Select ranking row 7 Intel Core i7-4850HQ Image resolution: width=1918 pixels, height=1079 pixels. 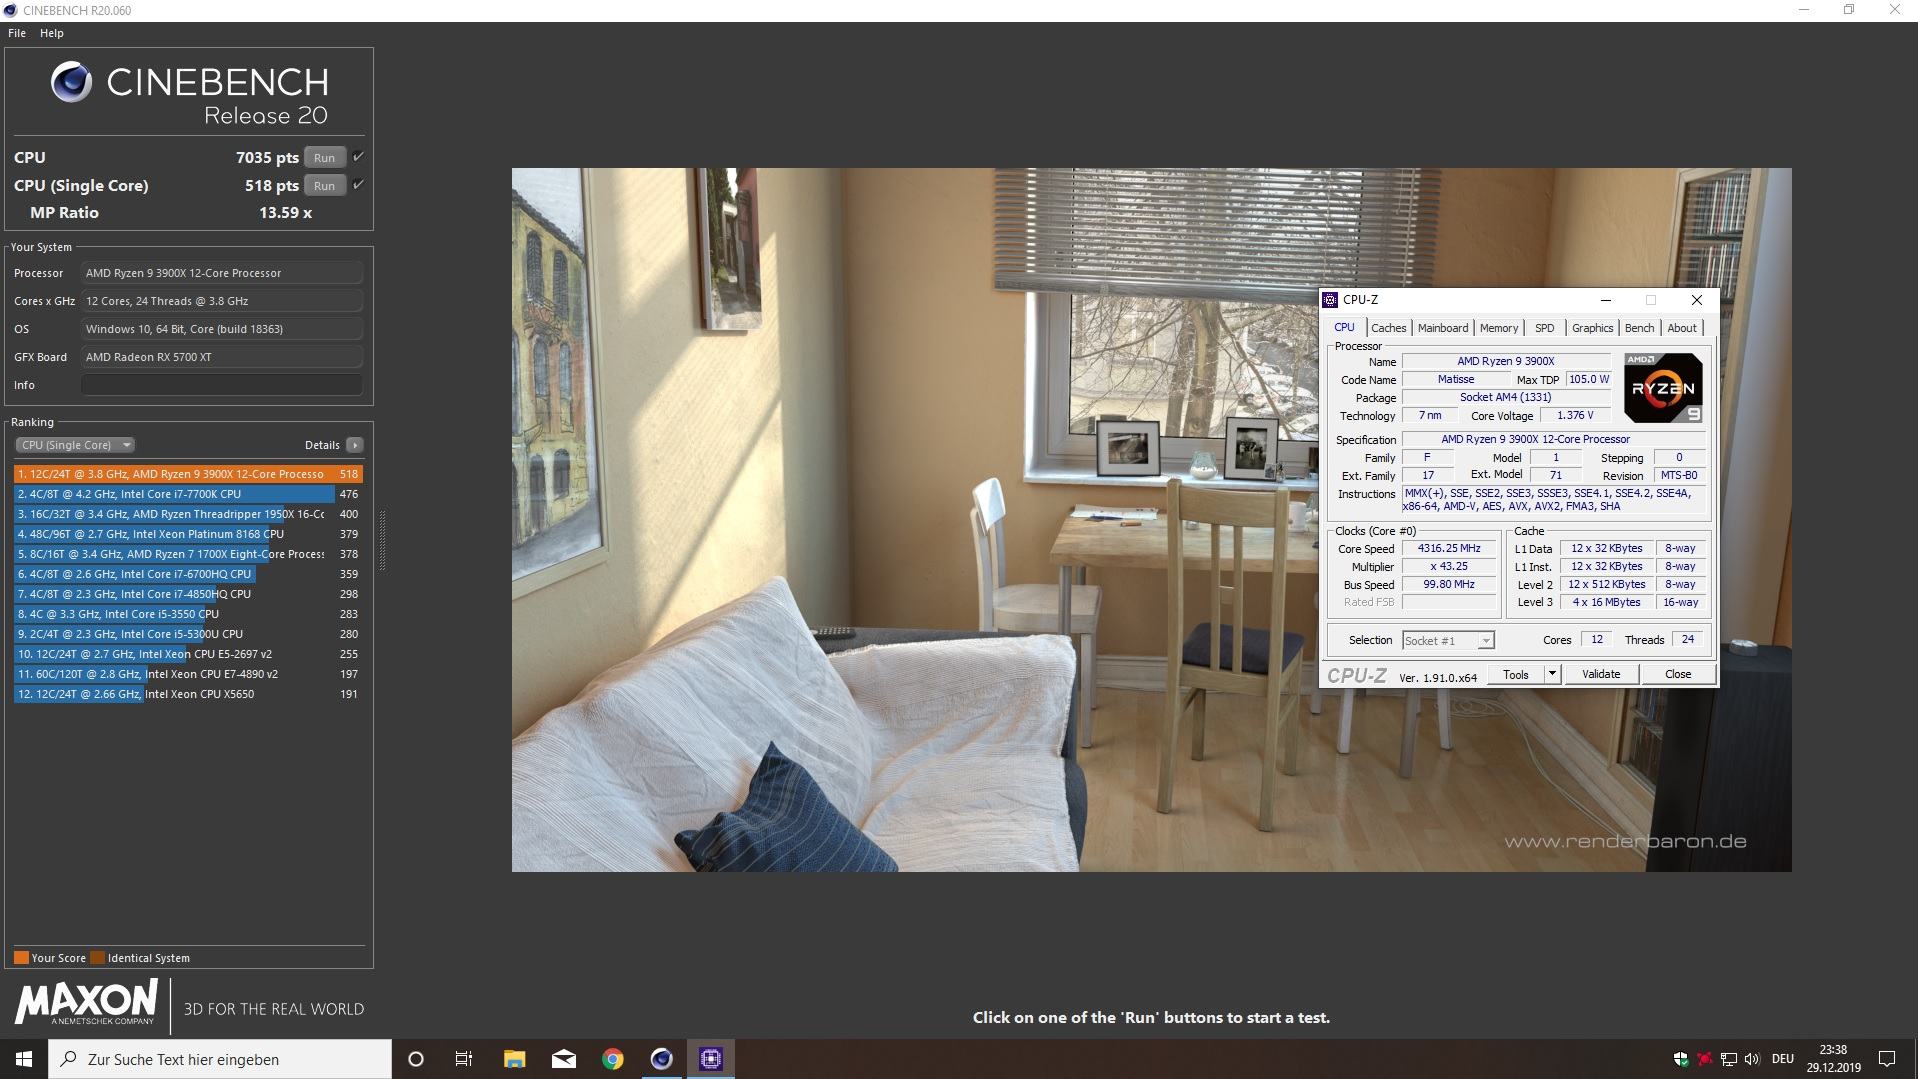[x=188, y=594]
